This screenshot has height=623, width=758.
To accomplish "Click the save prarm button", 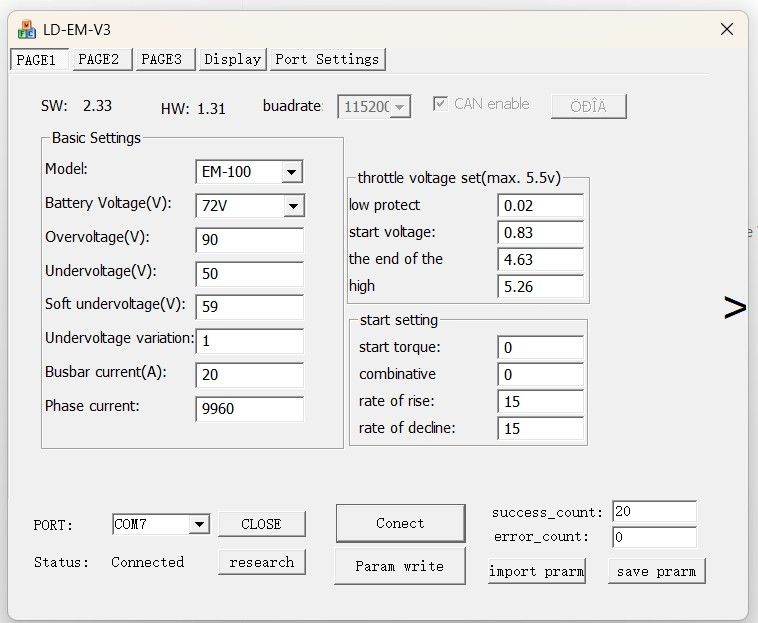I will (x=656, y=571).
